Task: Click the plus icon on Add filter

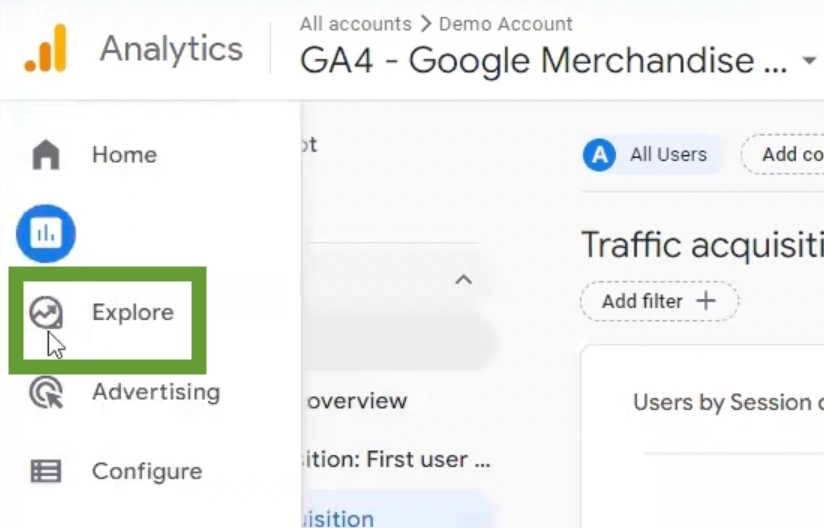Action: pos(706,301)
